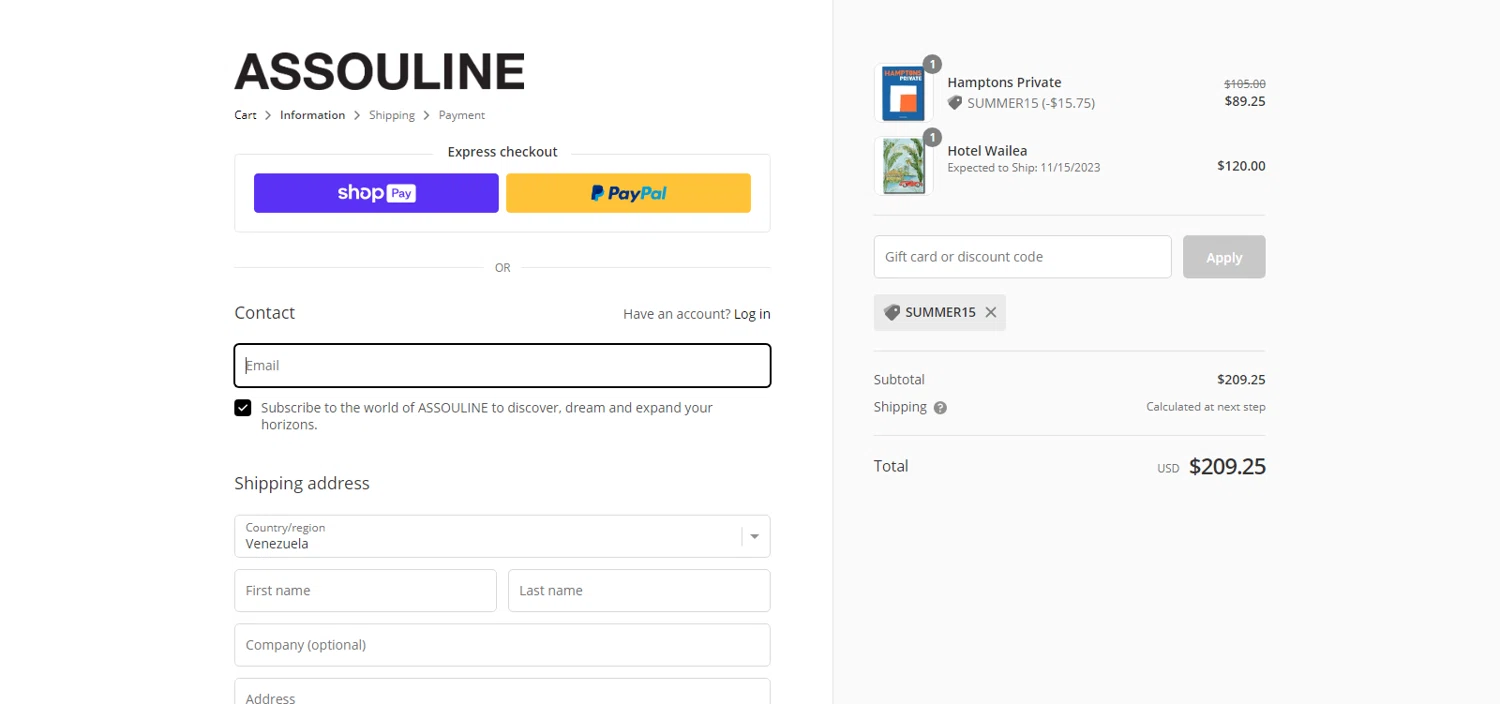Click the $89.25 discounted price

point(1245,101)
